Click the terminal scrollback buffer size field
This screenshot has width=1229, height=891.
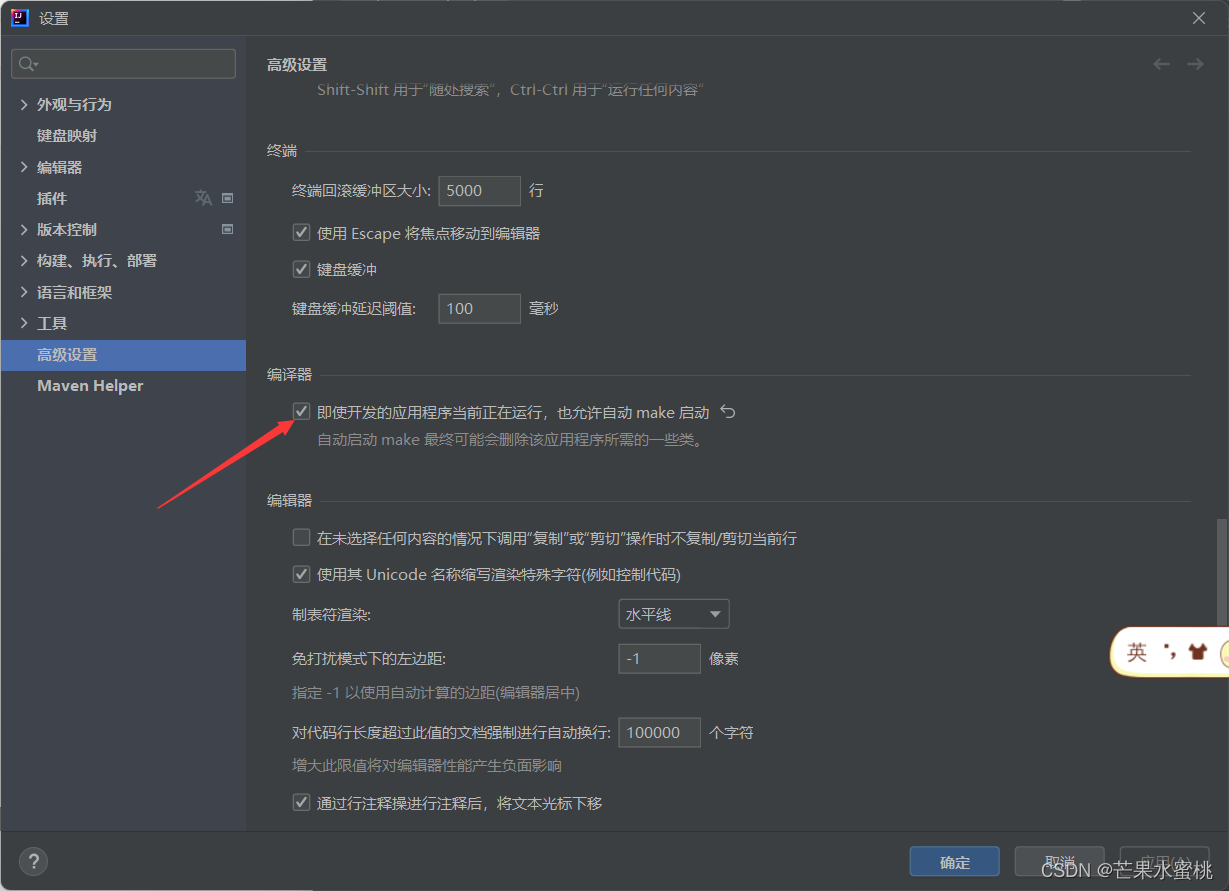[479, 191]
